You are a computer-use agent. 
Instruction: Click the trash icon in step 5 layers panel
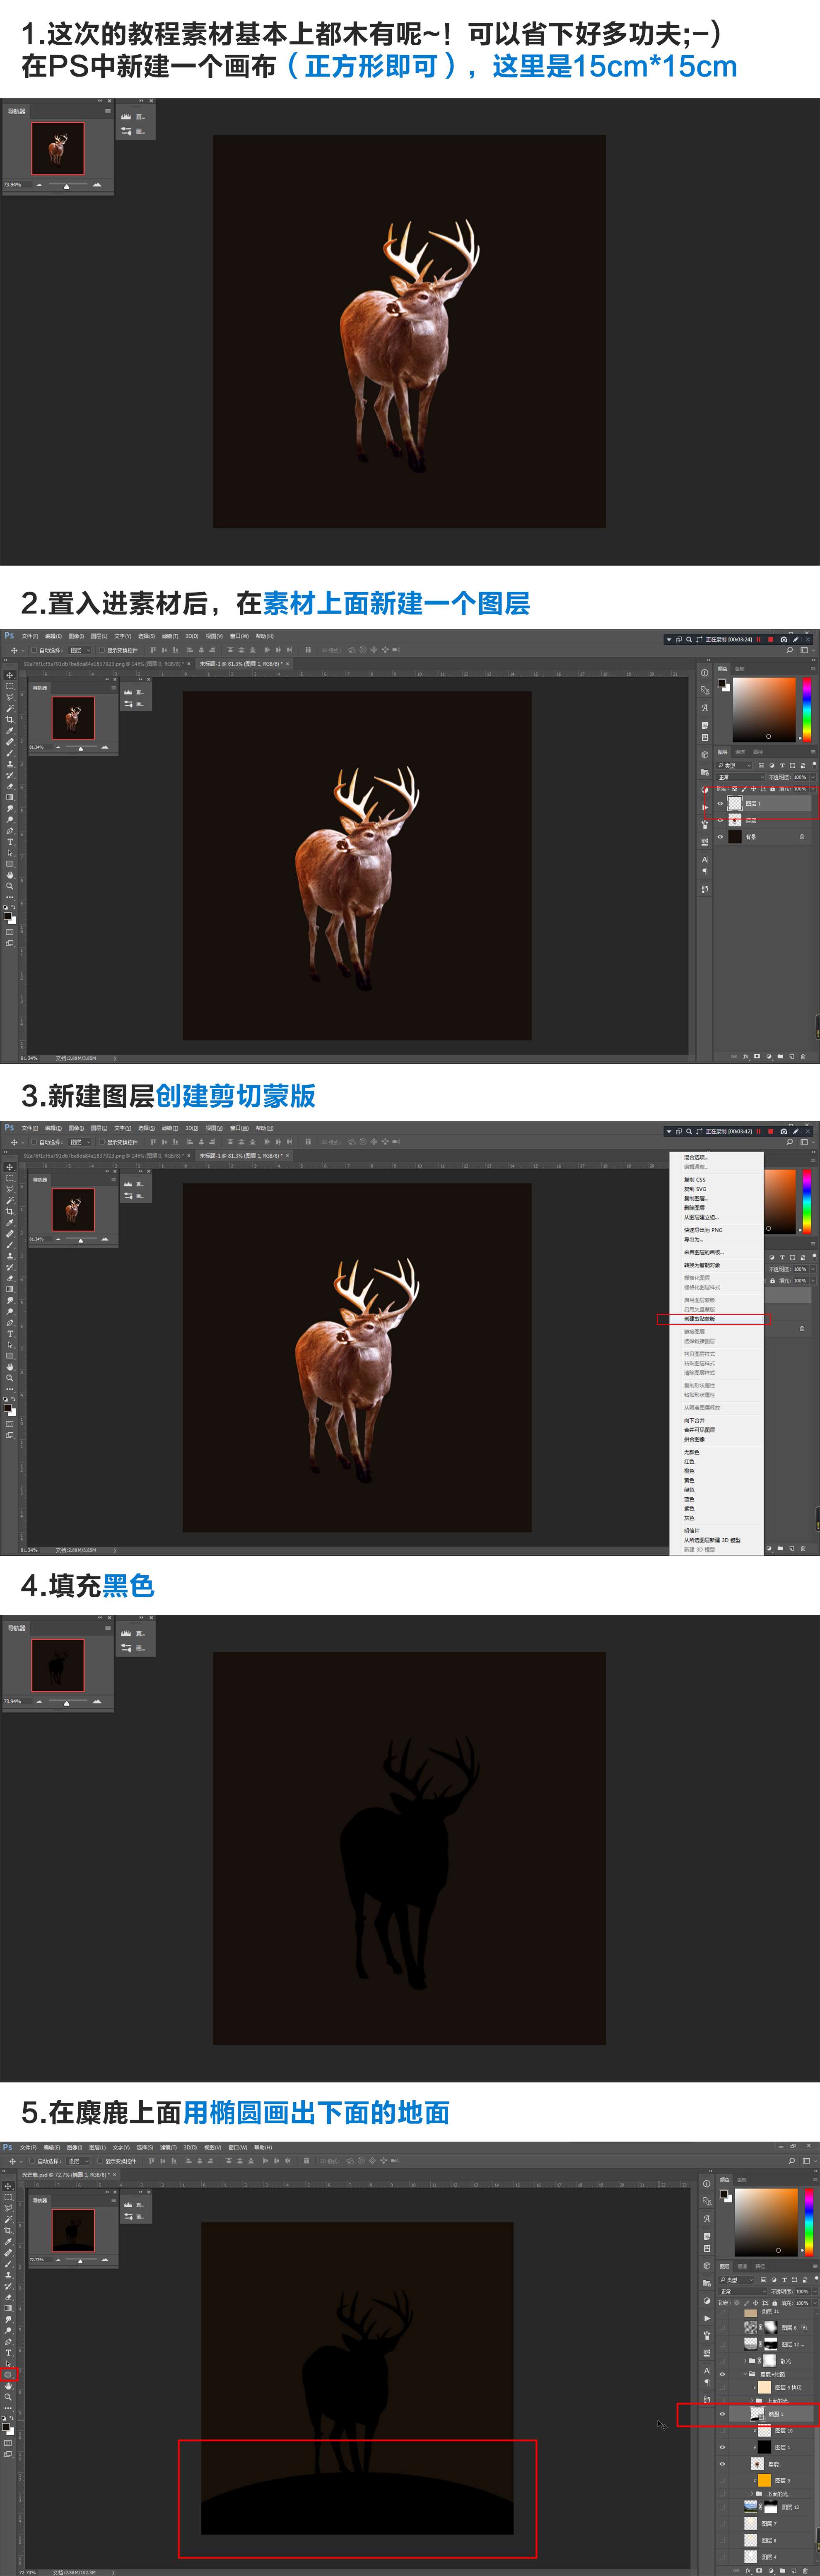(x=805, y=2571)
